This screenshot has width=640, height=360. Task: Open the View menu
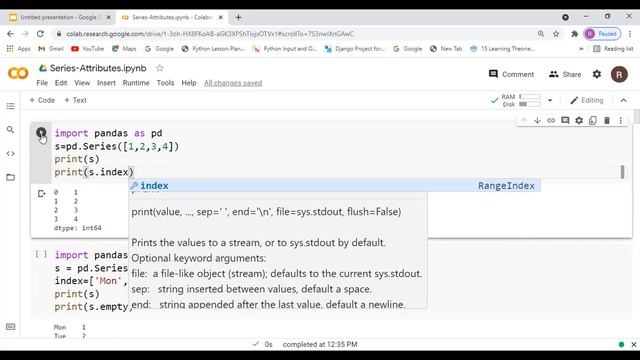tap(82, 83)
